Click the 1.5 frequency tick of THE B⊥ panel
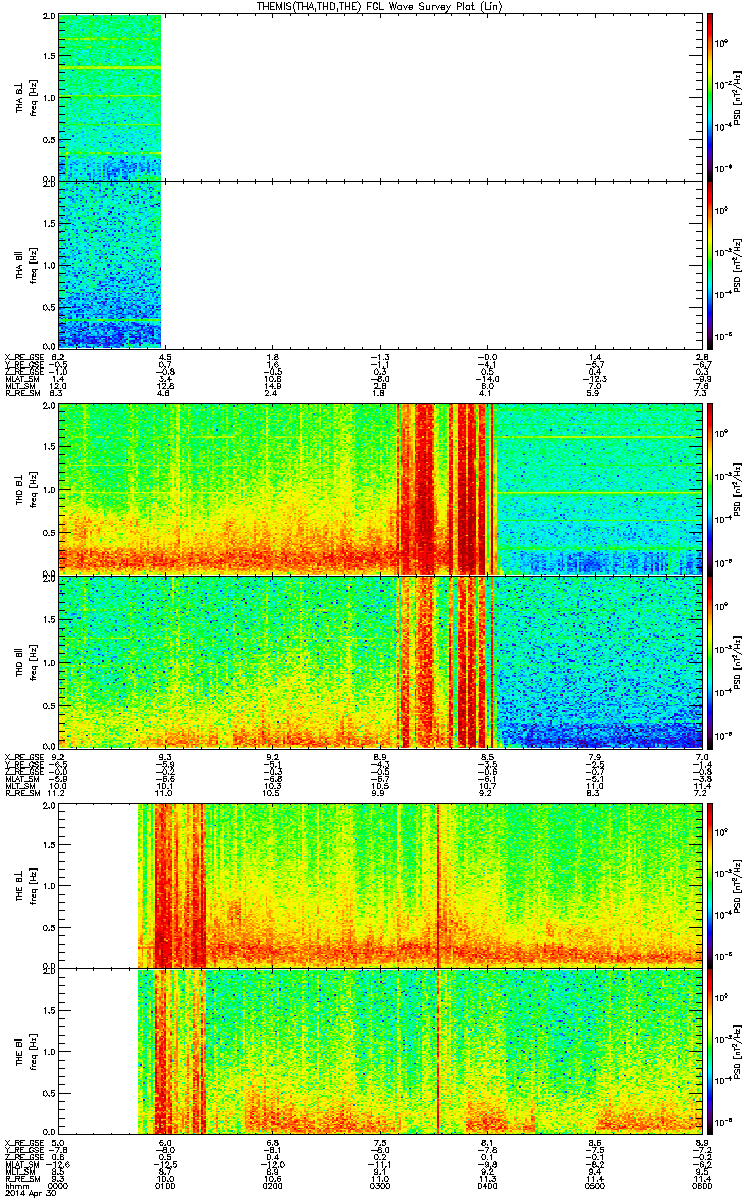The width and height of the screenshot is (750, 1200). click(x=48, y=844)
